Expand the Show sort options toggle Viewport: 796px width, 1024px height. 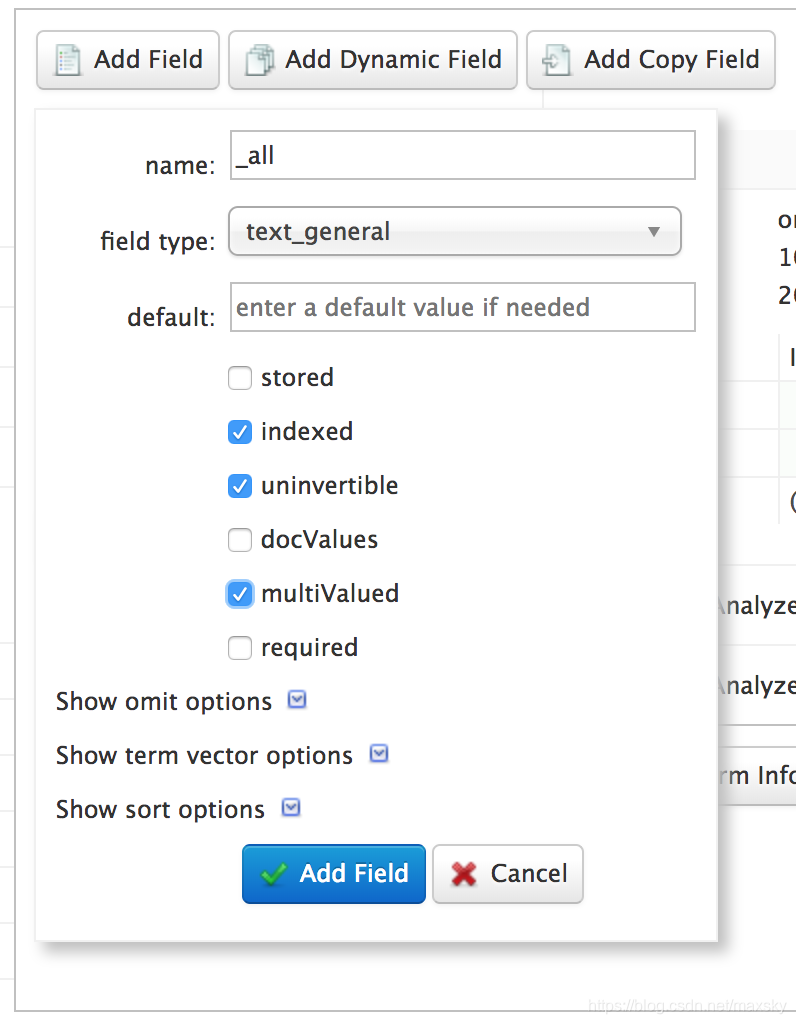coord(291,808)
